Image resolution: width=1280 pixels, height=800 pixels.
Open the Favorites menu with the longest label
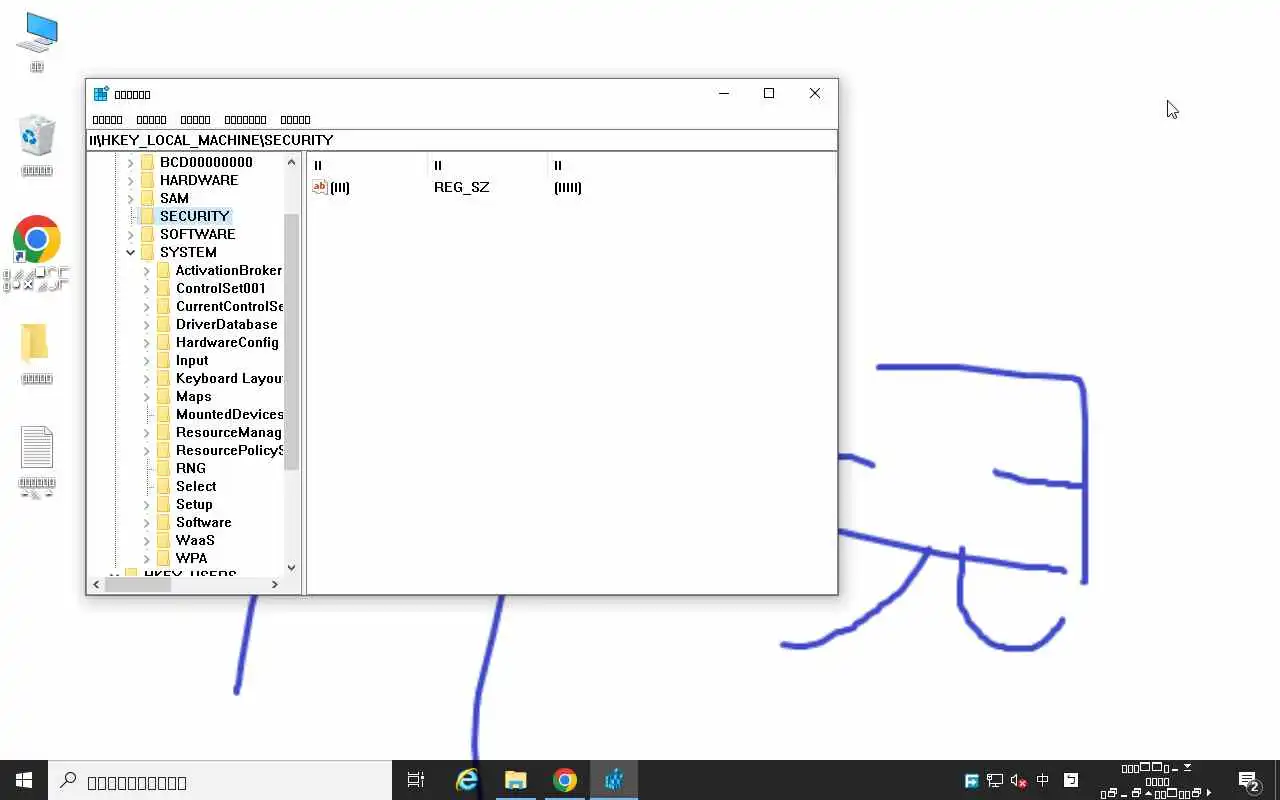pos(245,119)
